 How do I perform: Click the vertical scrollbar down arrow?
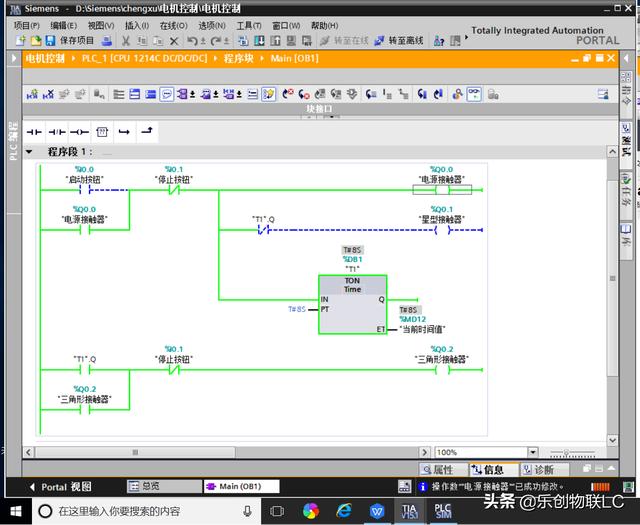612,440
